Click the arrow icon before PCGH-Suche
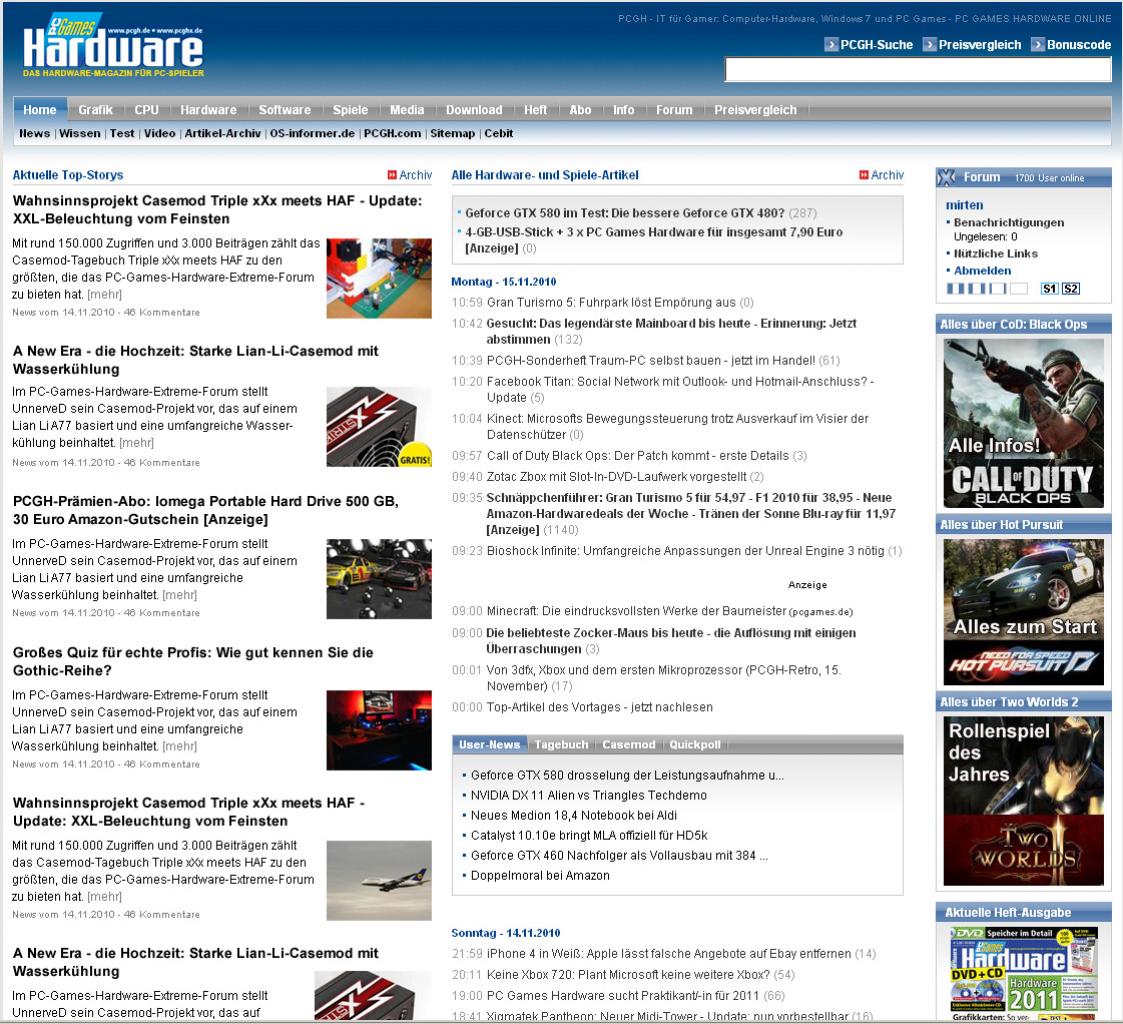Image resolution: width=1123 pixels, height=1024 pixels. (x=831, y=44)
